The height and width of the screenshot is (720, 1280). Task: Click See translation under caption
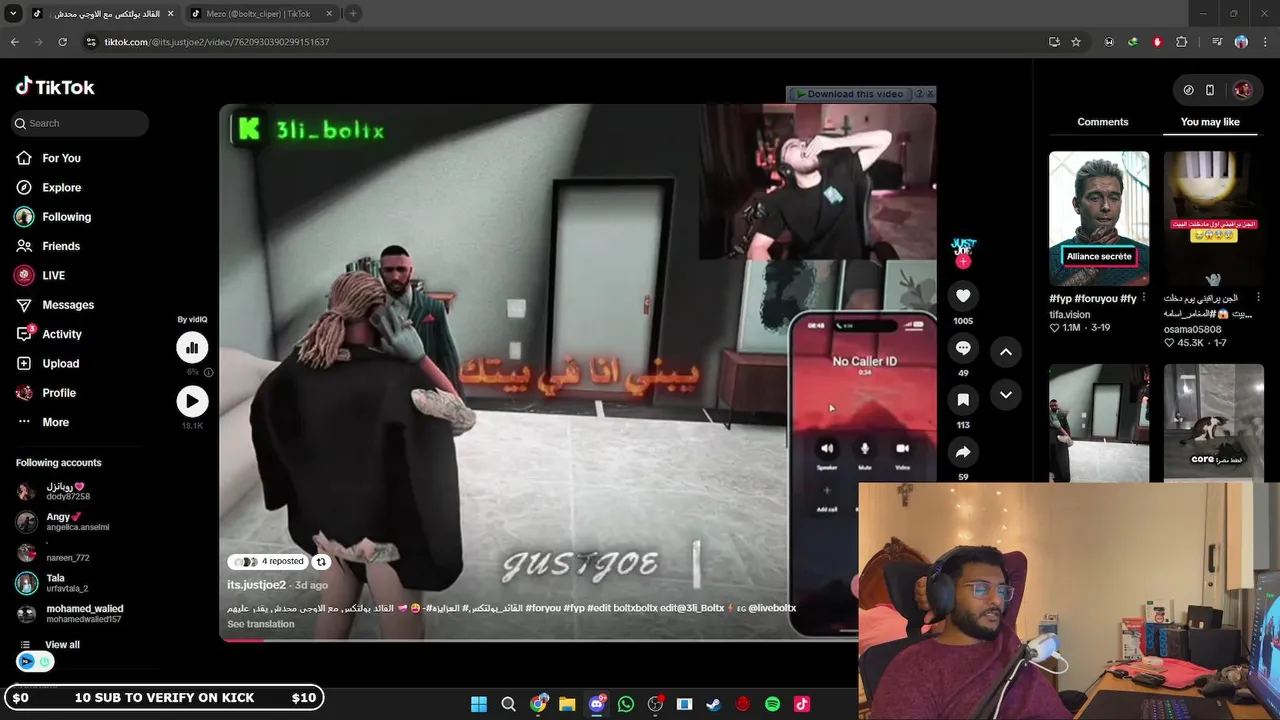[261, 624]
